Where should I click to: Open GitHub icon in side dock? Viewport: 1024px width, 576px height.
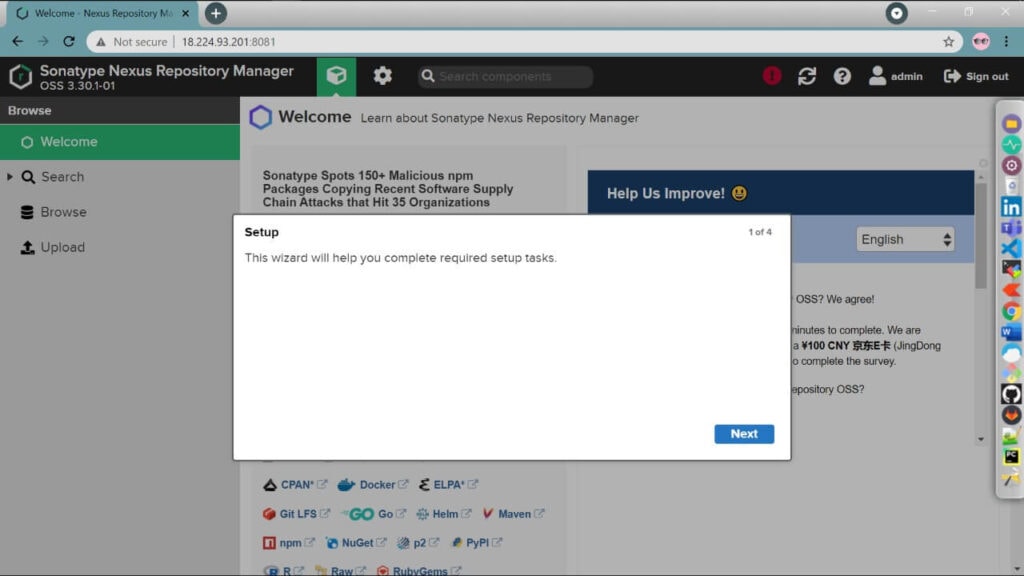click(1011, 394)
